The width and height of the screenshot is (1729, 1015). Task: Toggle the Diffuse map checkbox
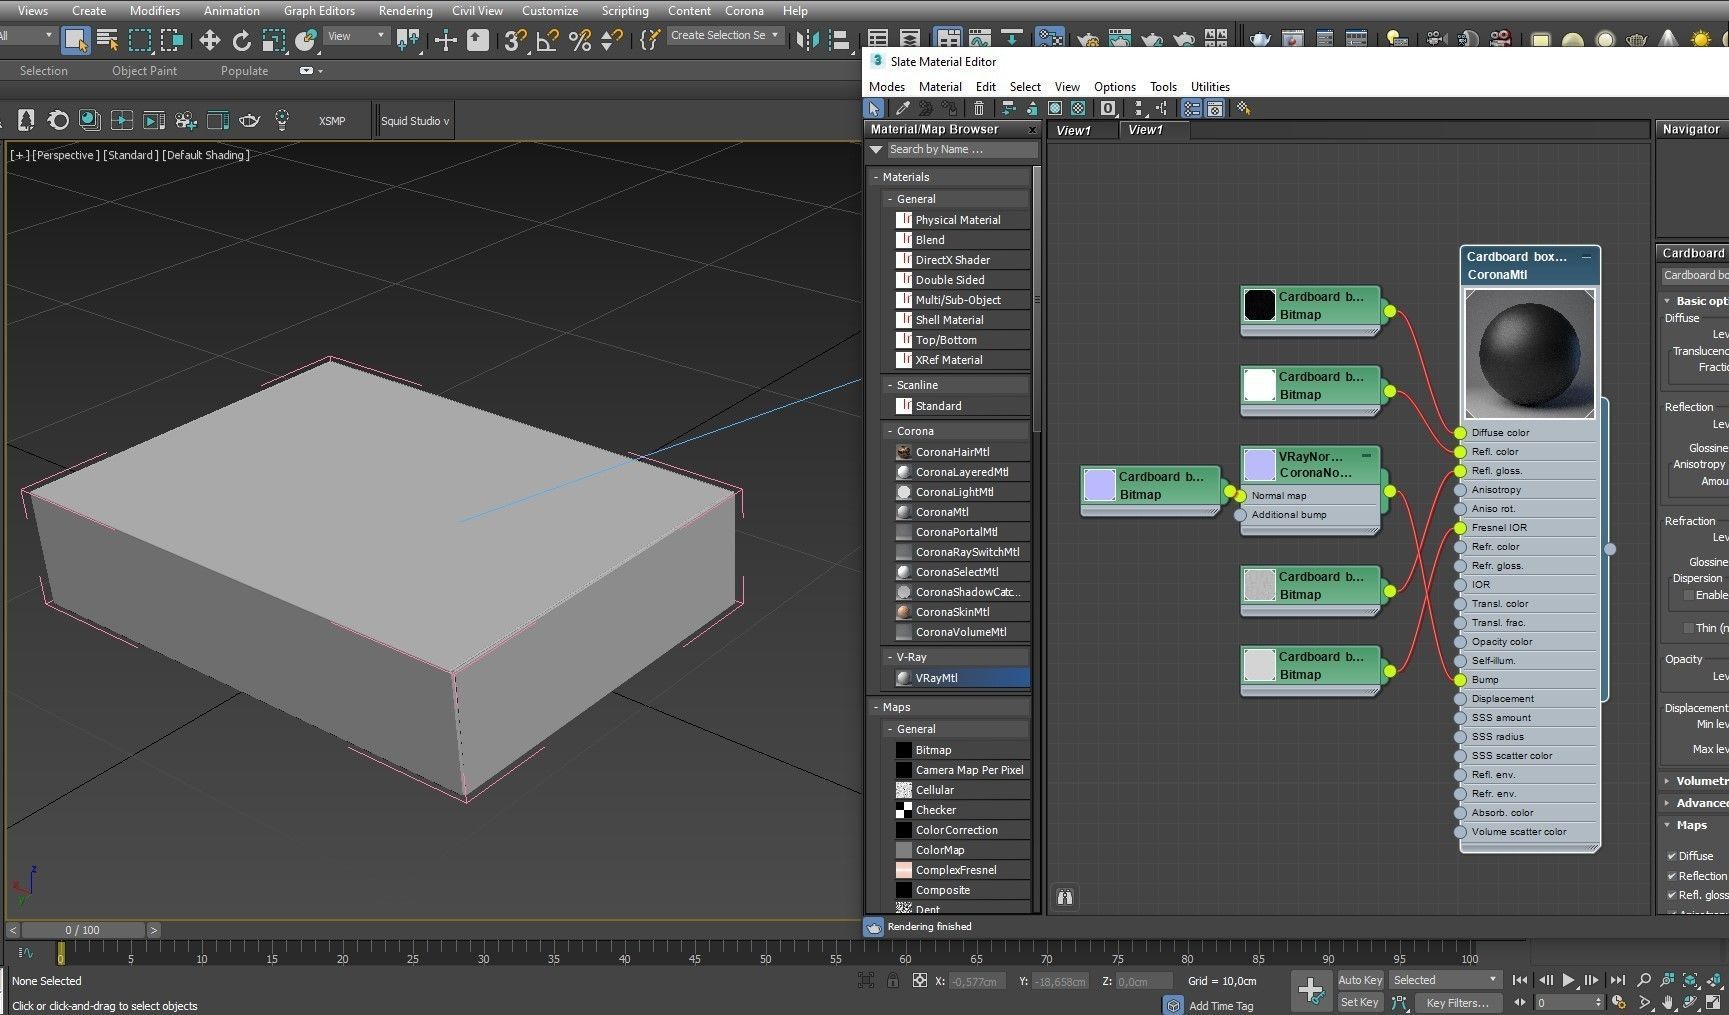pos(1672,856)
